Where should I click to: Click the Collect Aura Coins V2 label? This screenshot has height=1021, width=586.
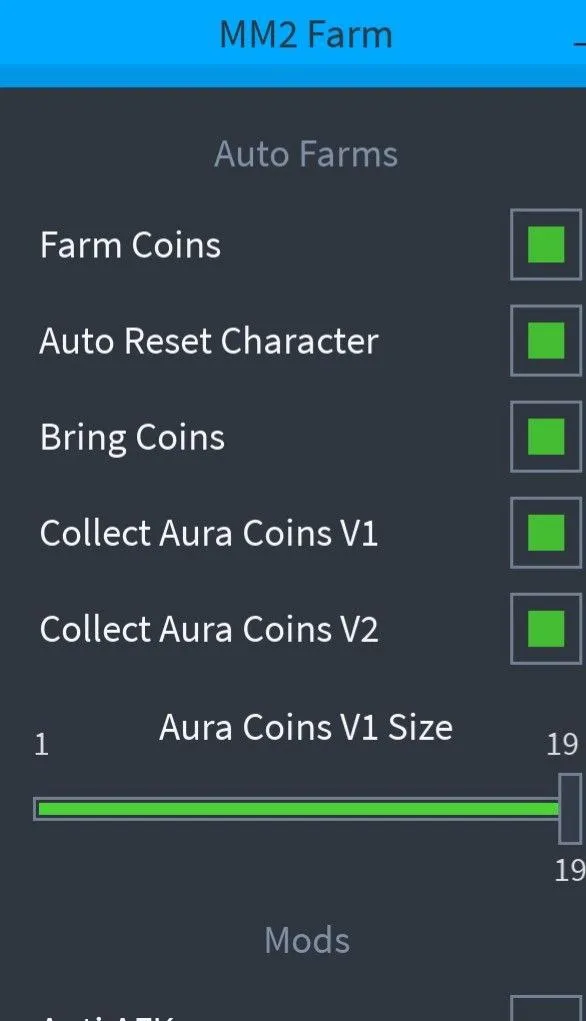208,630
